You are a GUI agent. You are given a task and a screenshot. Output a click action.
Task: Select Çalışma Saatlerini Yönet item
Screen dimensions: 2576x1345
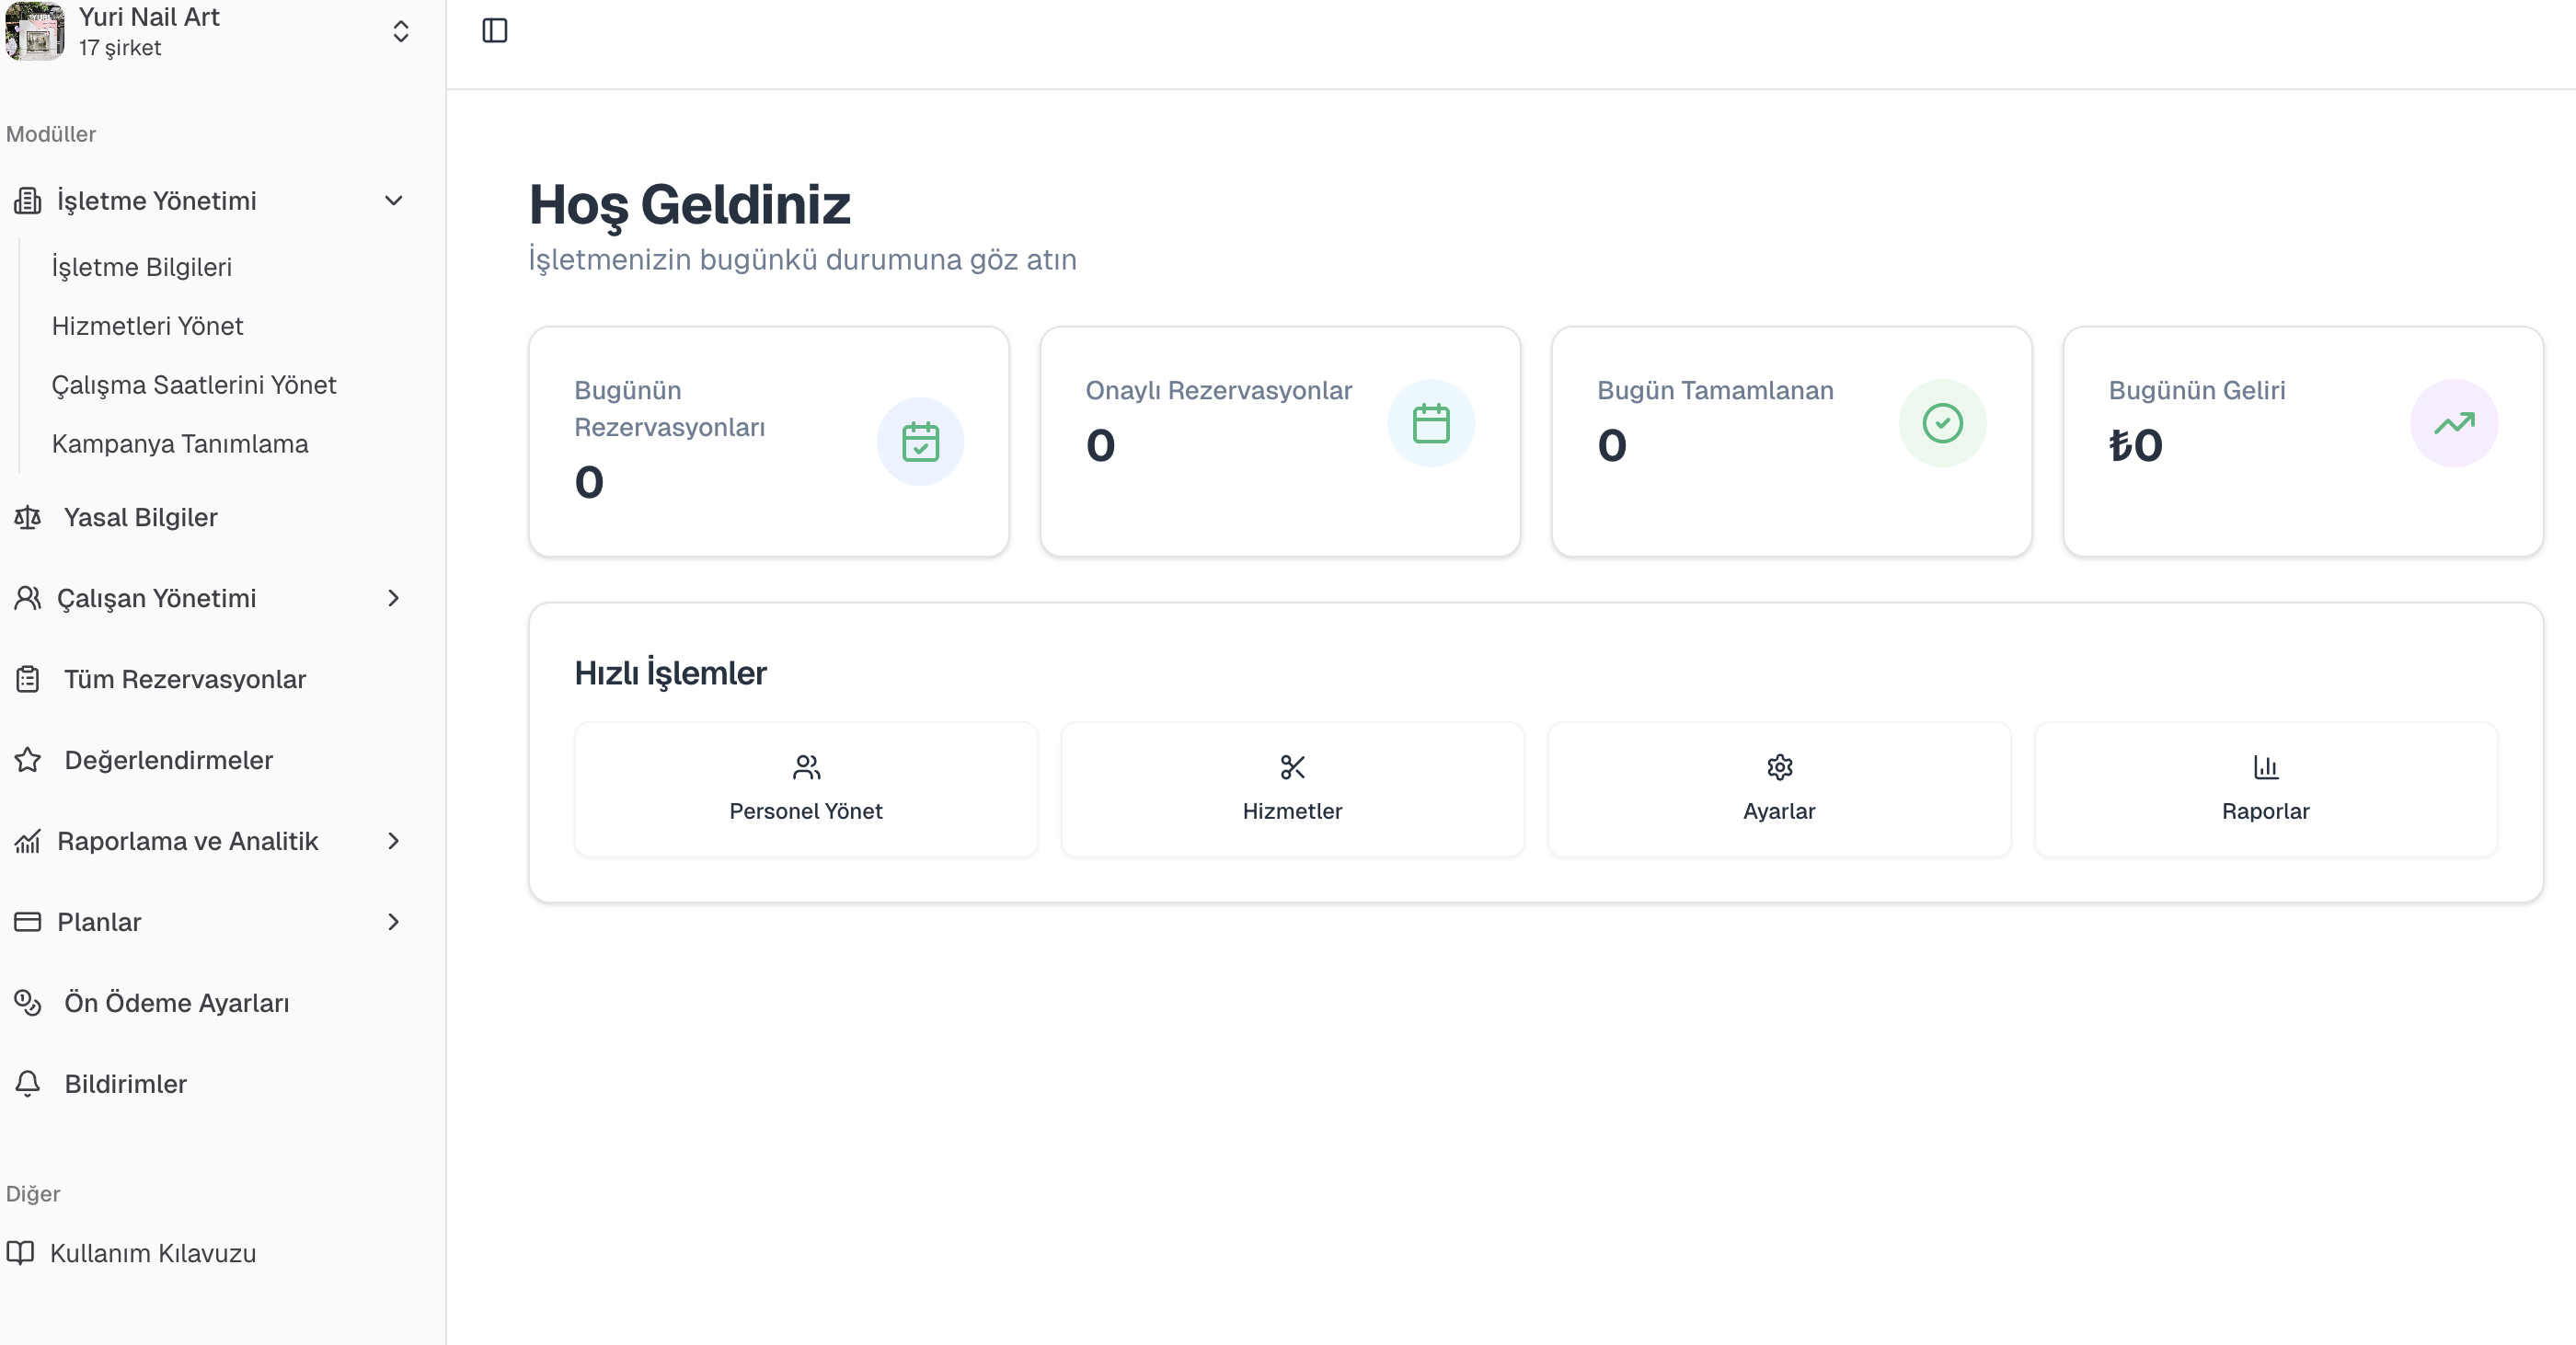tap(194, 385)
